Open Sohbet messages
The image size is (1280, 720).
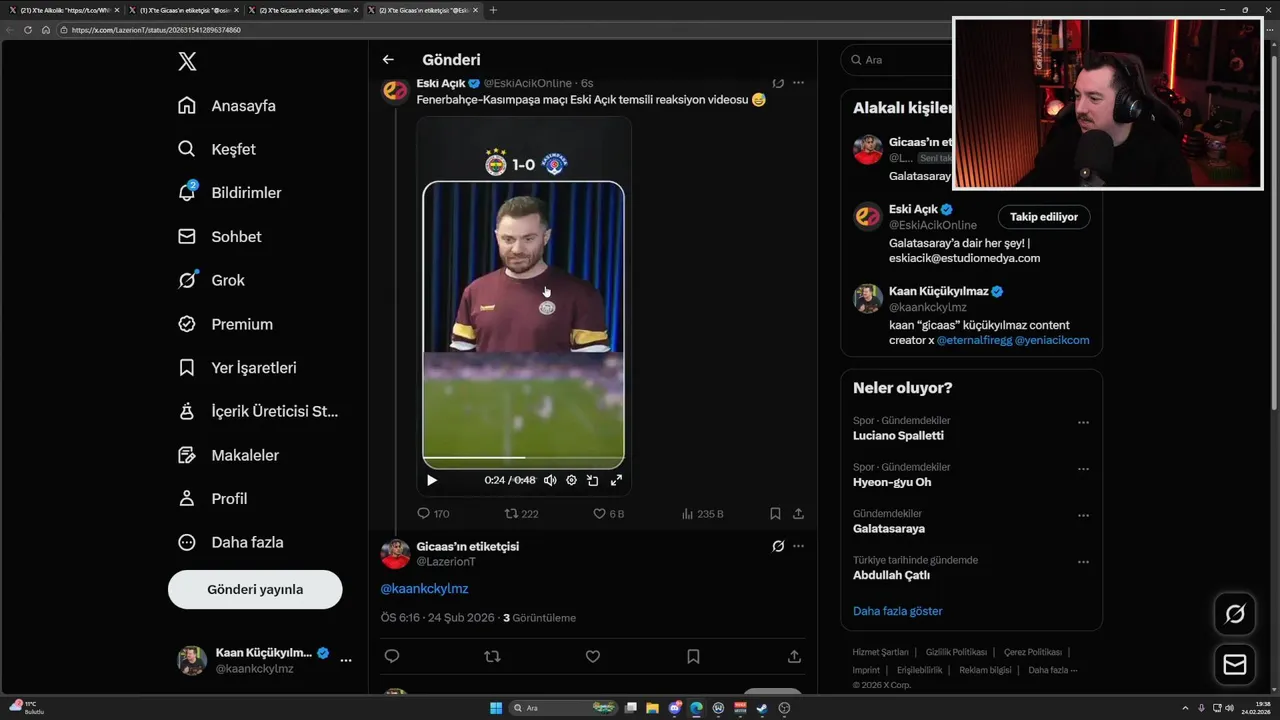click(219, 237)
